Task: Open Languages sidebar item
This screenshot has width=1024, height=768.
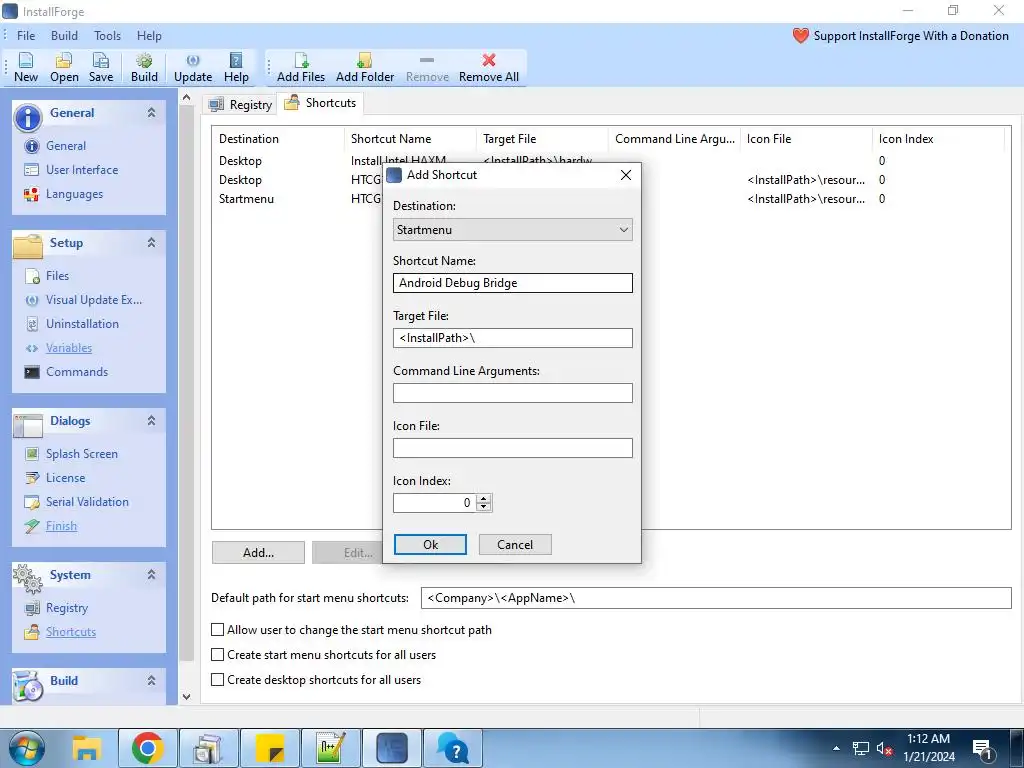Action: [74, 194]
